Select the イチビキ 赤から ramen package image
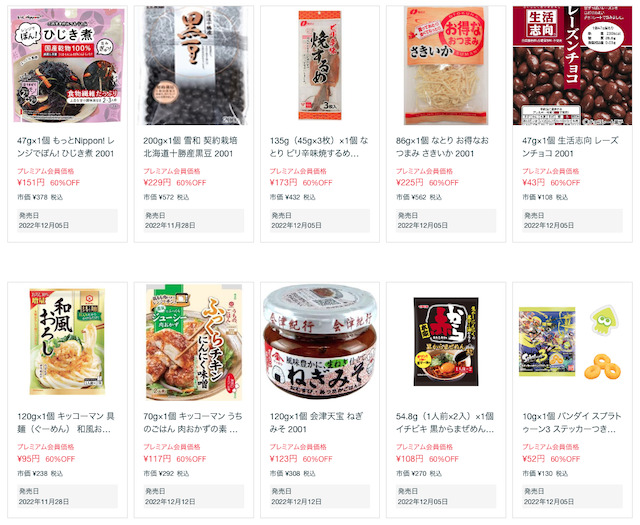The image size is (640, 525). (446, 342)
